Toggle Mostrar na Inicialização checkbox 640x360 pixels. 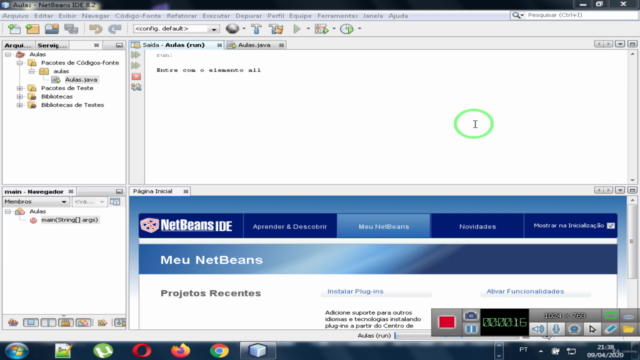611,226
